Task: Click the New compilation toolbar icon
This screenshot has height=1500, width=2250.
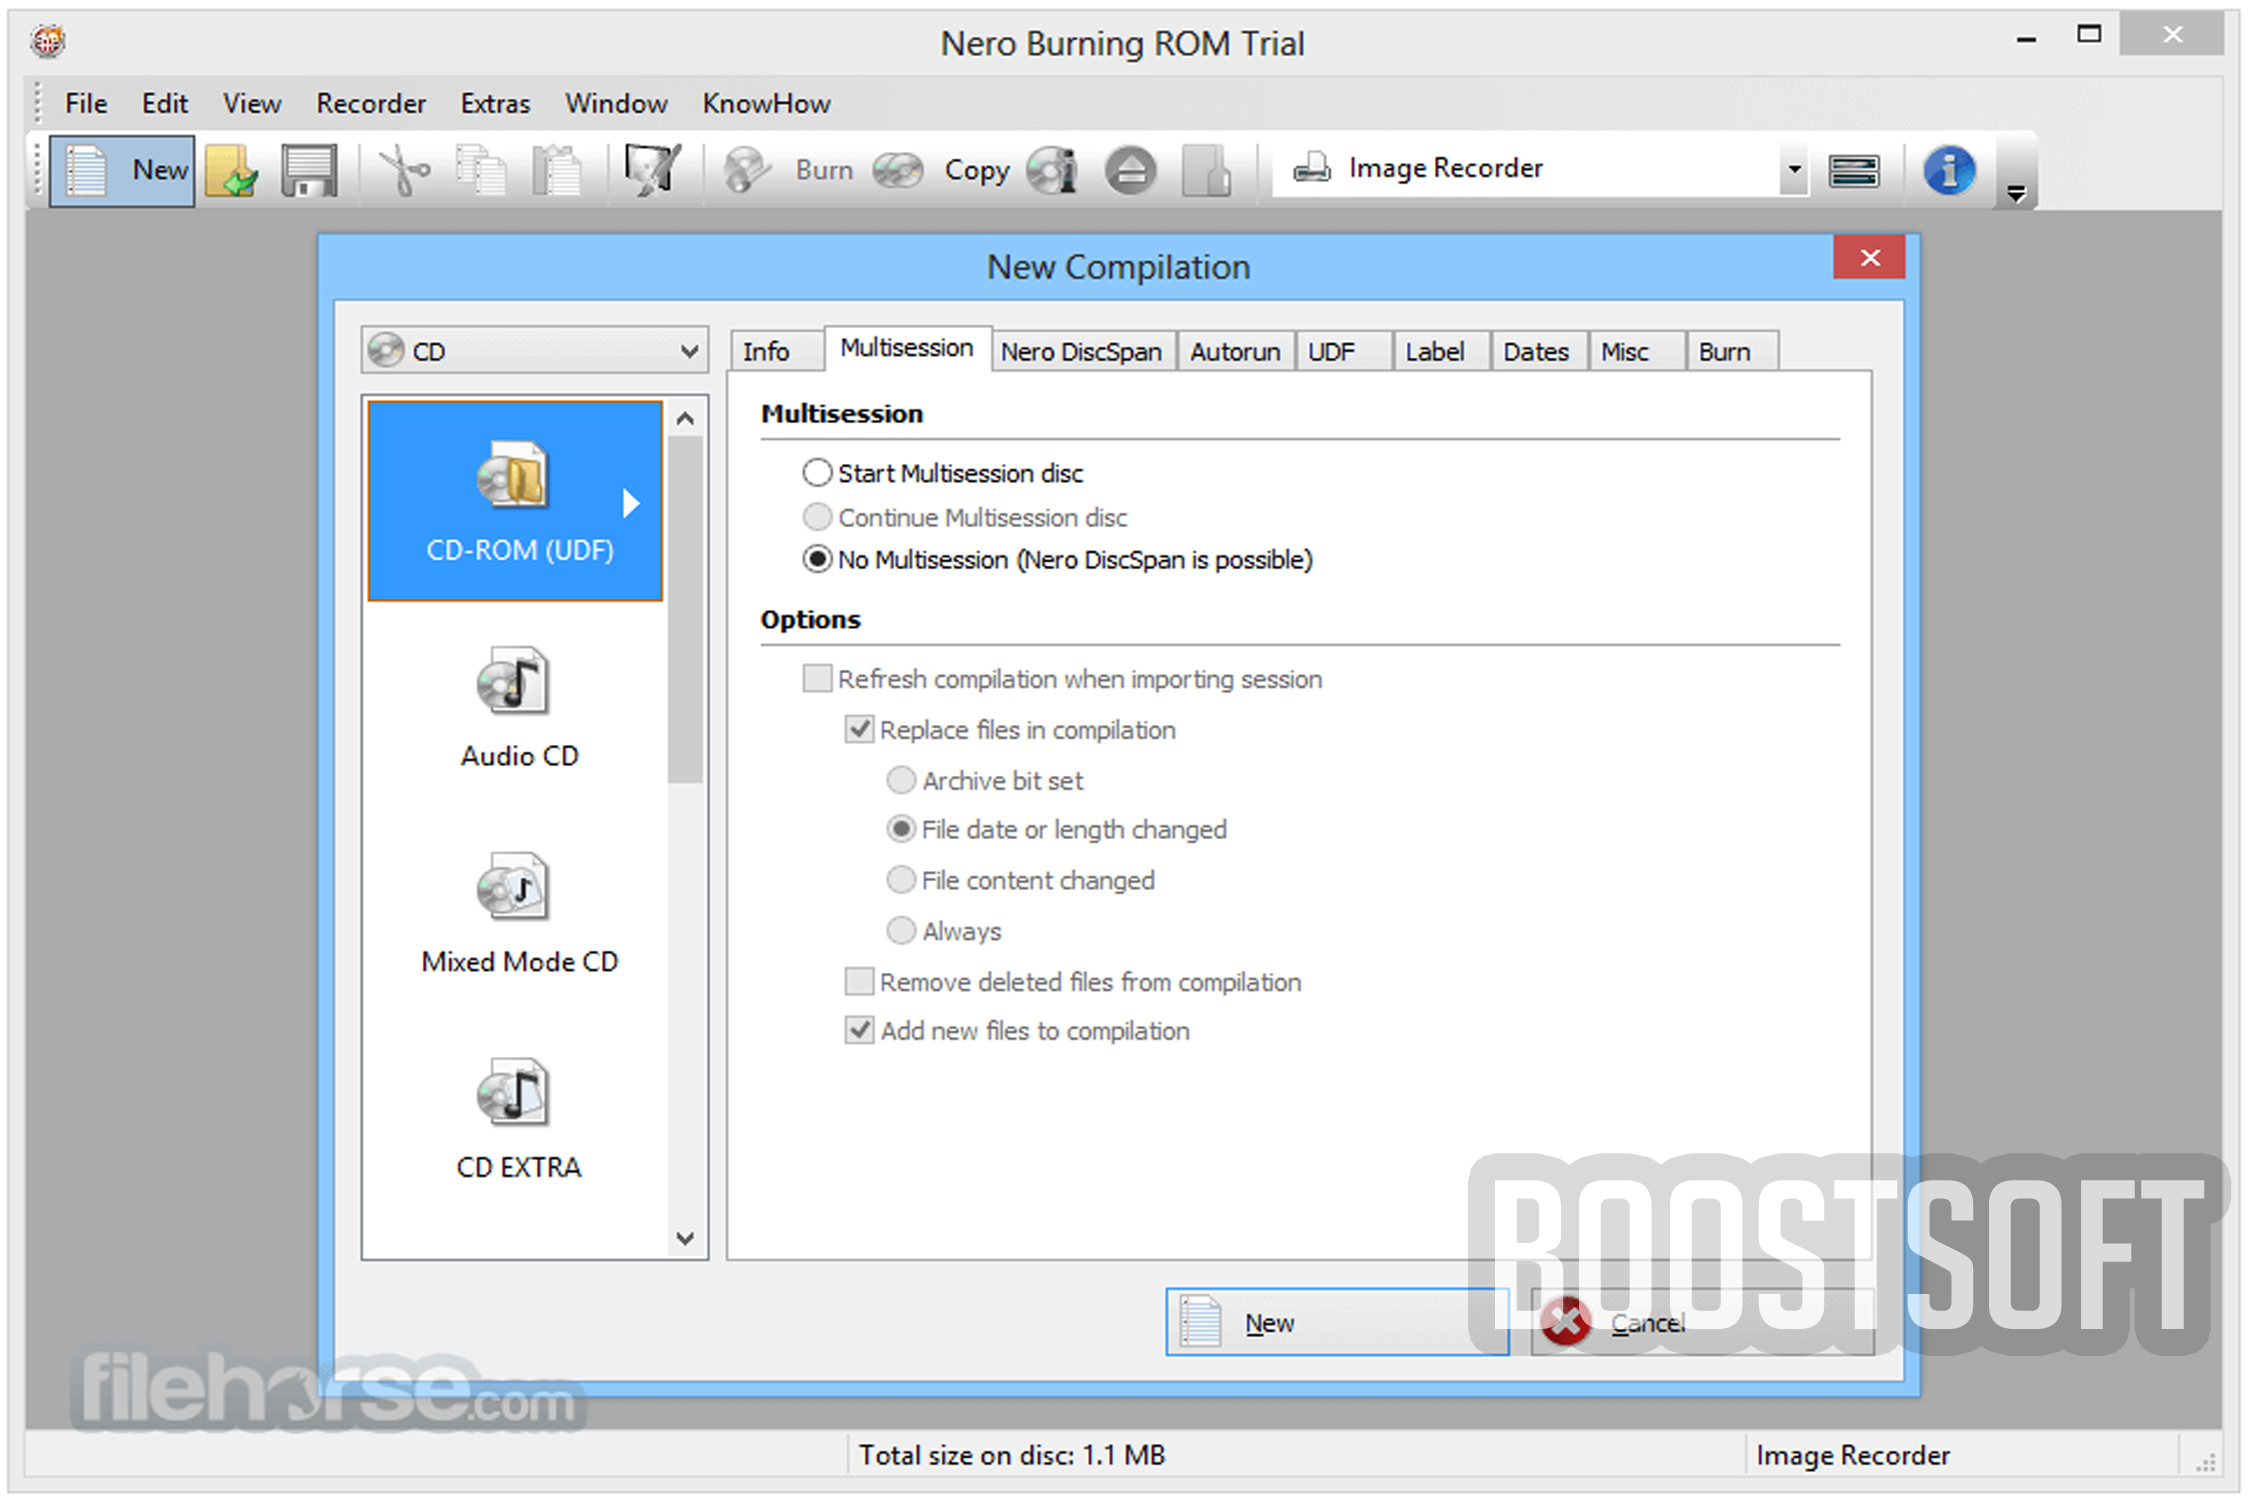Action: pyautogui.click(x=121, y=171)
